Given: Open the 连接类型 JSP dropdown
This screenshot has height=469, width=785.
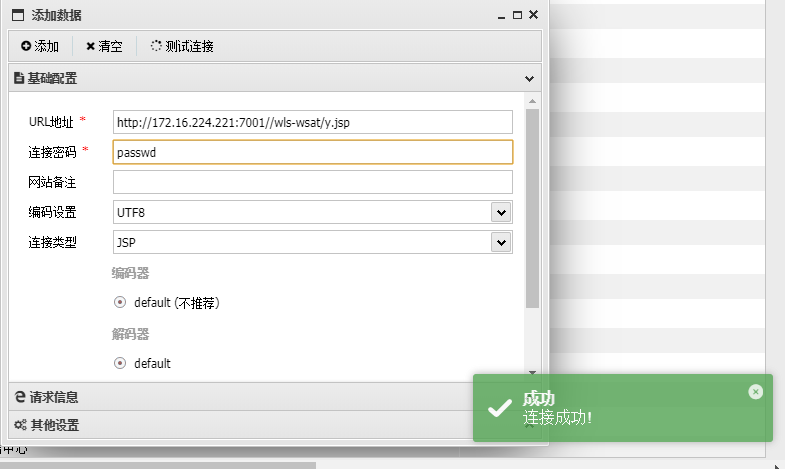Looking at the screenshot, I should click(501, 242).
